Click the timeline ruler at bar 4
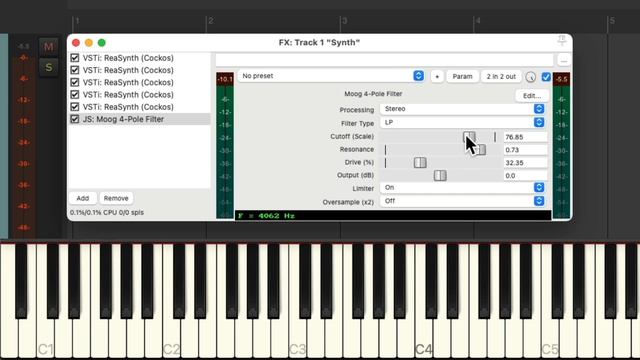 tap(478, 21)
